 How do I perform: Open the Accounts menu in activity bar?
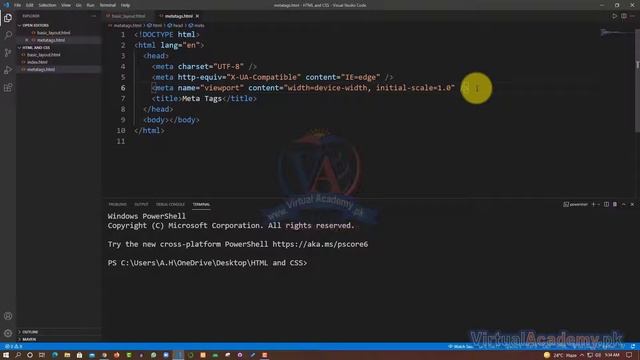[8, 316]
